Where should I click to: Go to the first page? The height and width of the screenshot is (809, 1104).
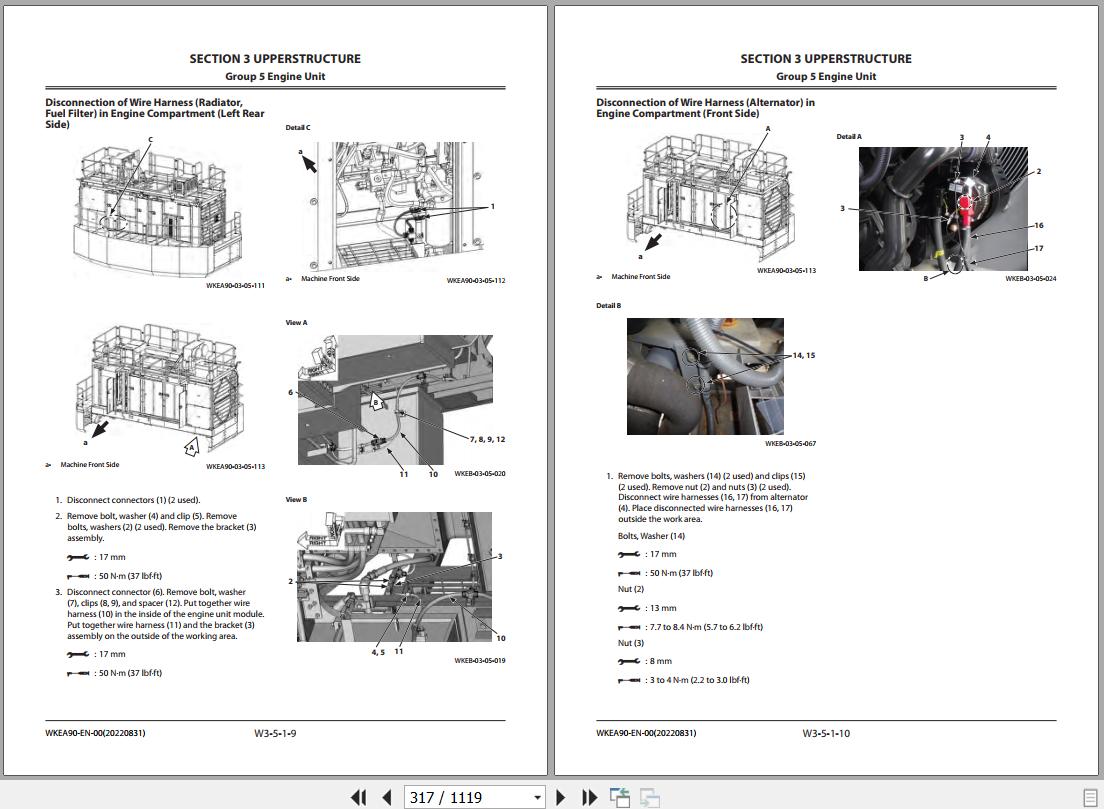(358, 797)
